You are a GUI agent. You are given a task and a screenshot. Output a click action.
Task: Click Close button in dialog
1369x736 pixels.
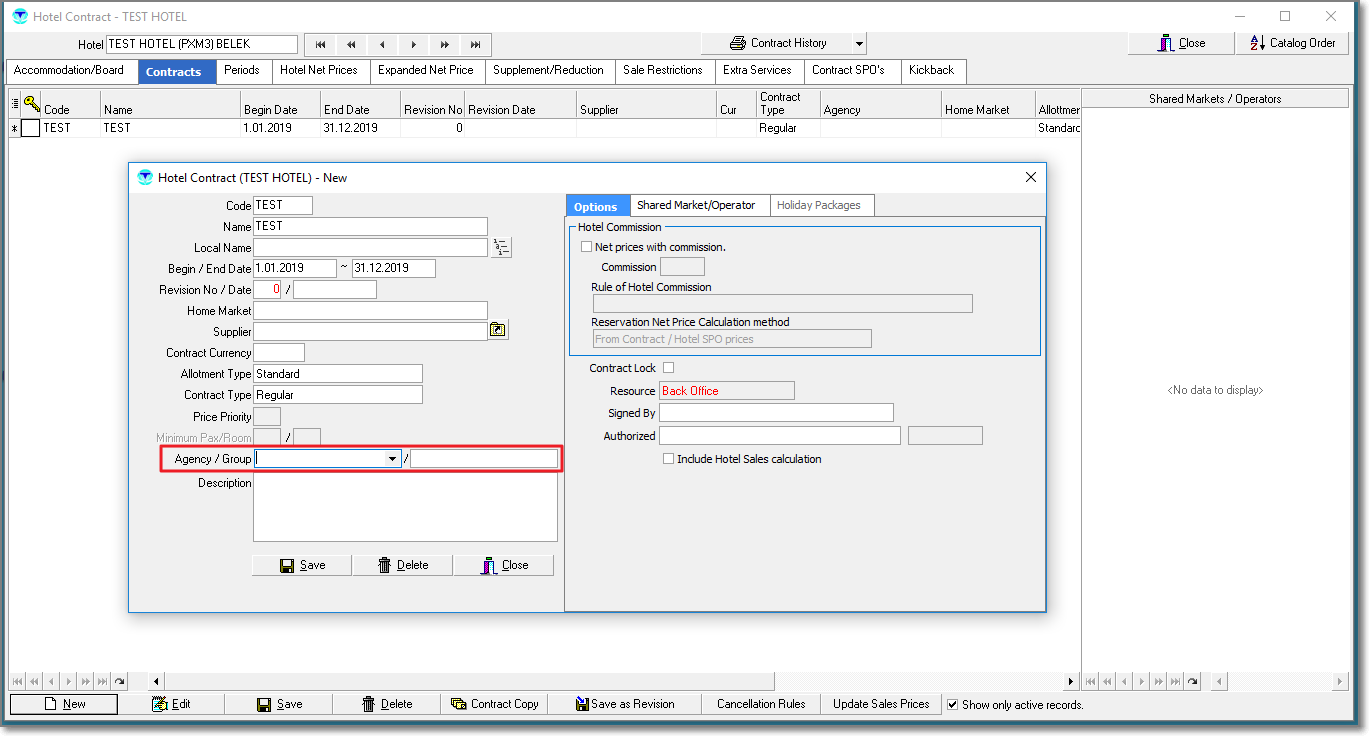coord(504,565)
